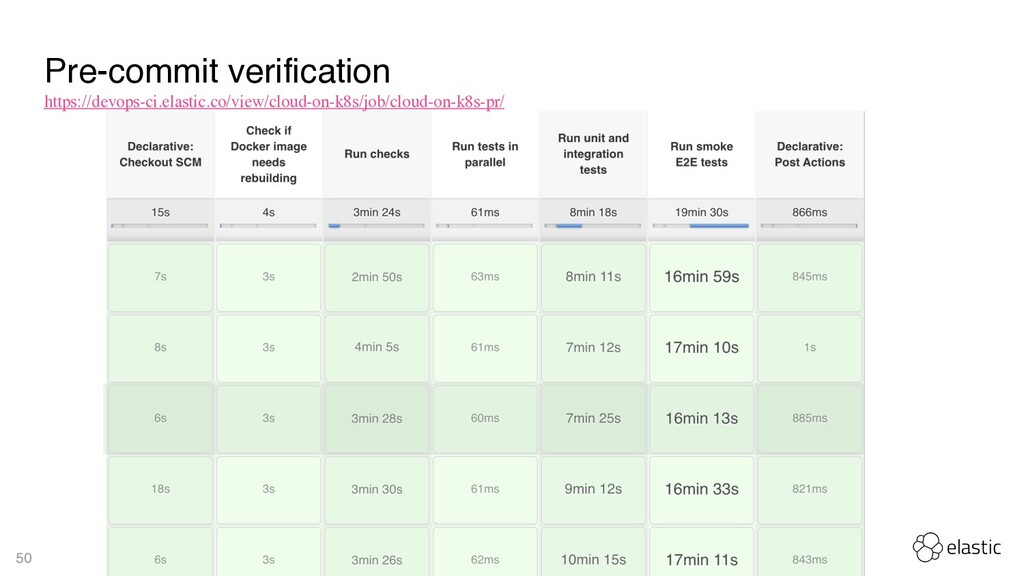Open the 9min 12s unit tests cell
The width and height of the screenshot is (1024, 576).
pos(593,489)
